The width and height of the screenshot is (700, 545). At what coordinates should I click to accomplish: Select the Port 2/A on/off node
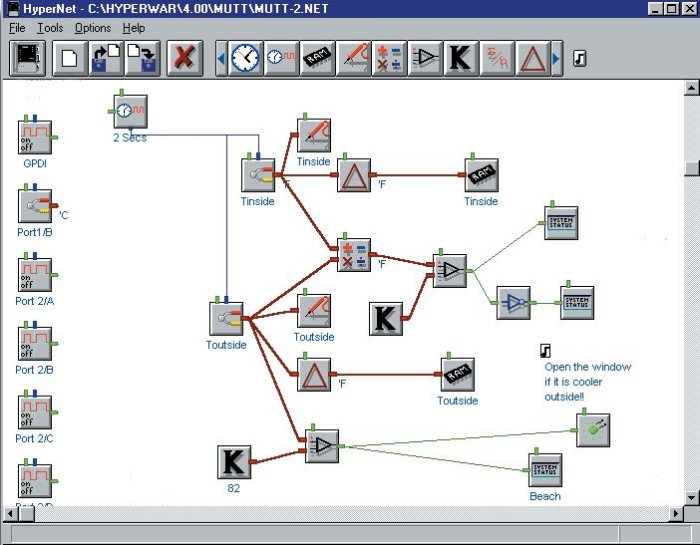pyautogui.click(x=35, y=273)
